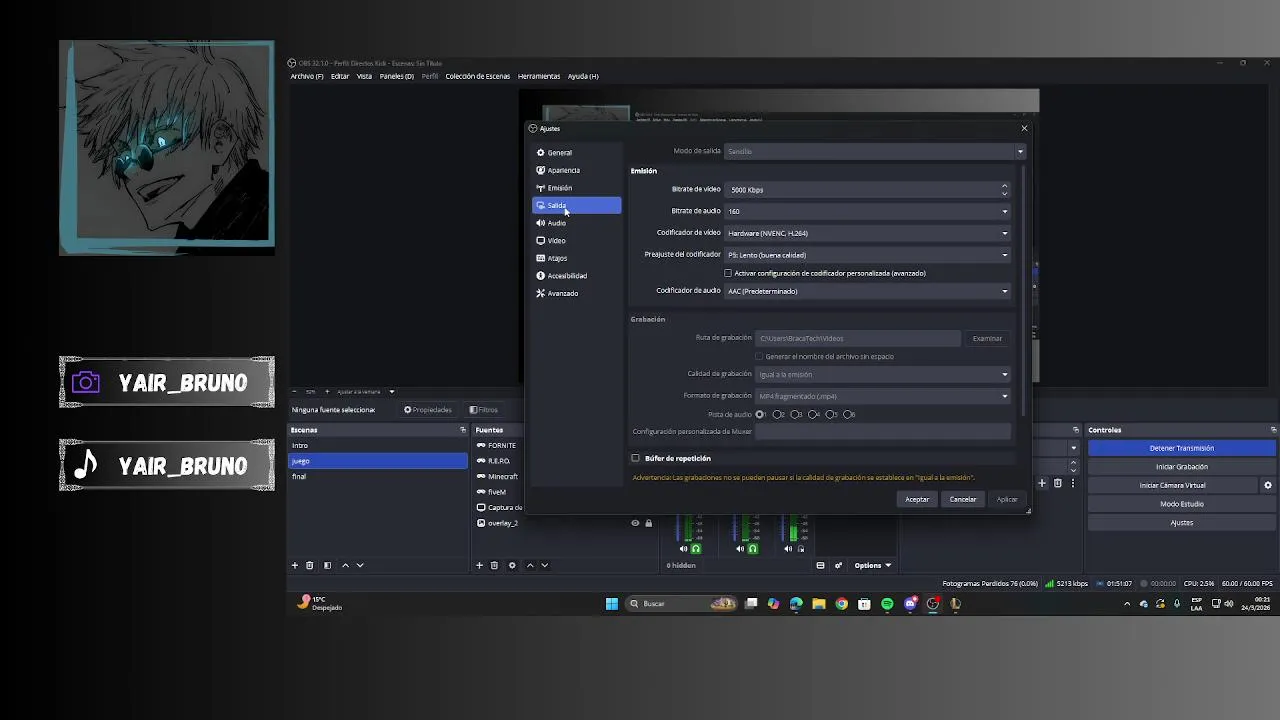
Task: Select the Salida settings section
Action: (576, 205)
